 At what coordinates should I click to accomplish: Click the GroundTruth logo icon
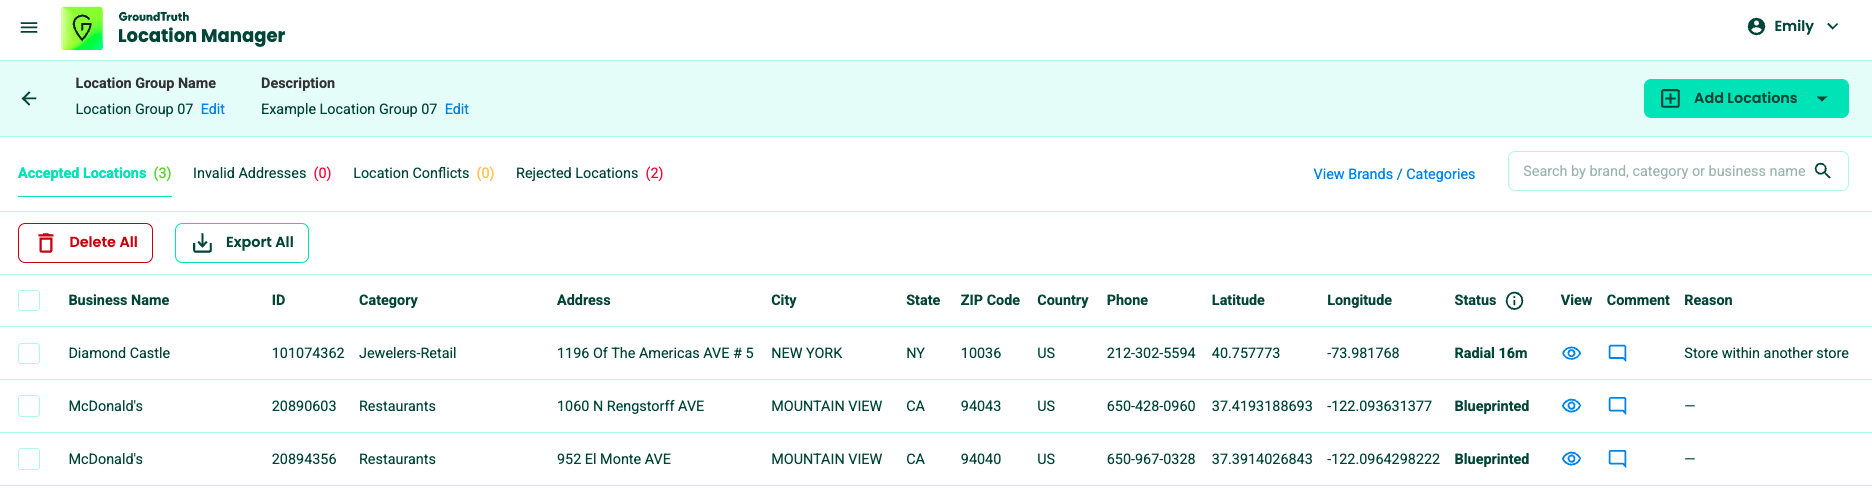[82, 28]
